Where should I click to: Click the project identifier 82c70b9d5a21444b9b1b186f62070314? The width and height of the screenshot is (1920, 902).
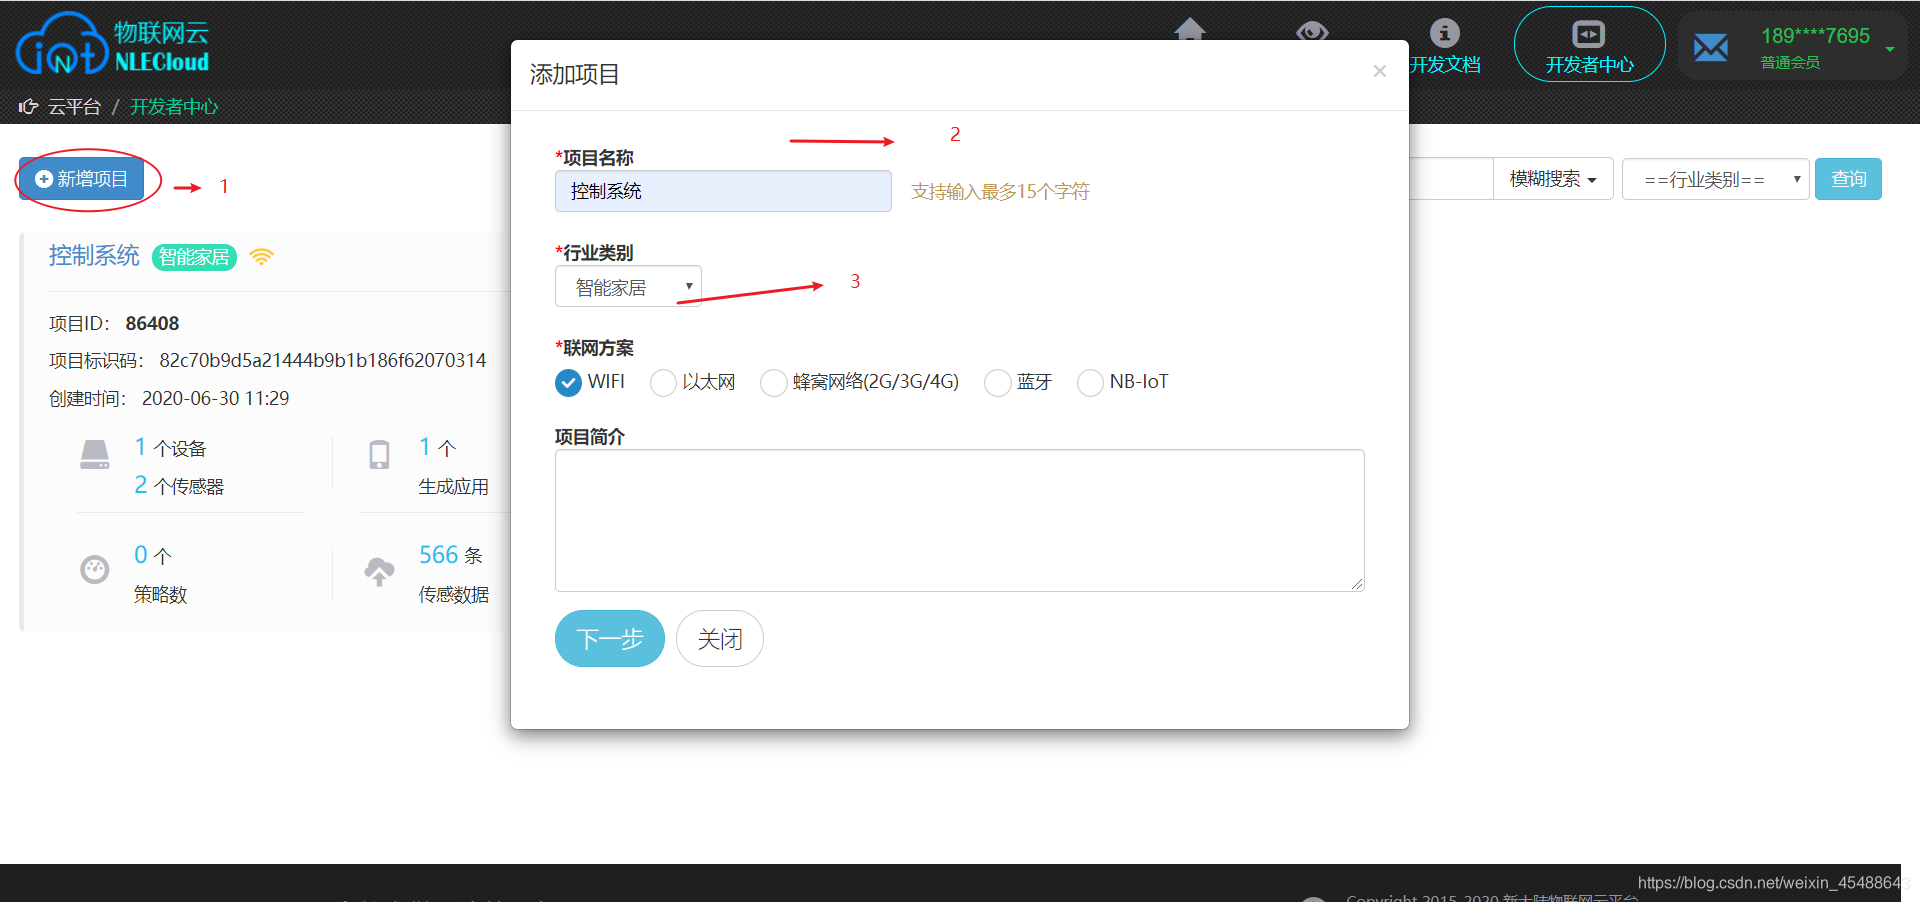(322, 360)
